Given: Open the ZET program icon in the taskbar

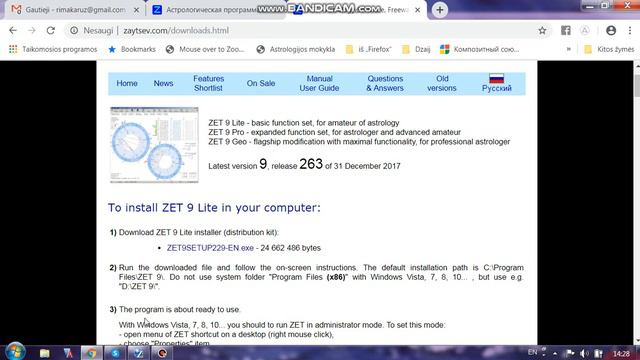Looking at the screenshot, I should pyautogui.click(x=139, y=353).
